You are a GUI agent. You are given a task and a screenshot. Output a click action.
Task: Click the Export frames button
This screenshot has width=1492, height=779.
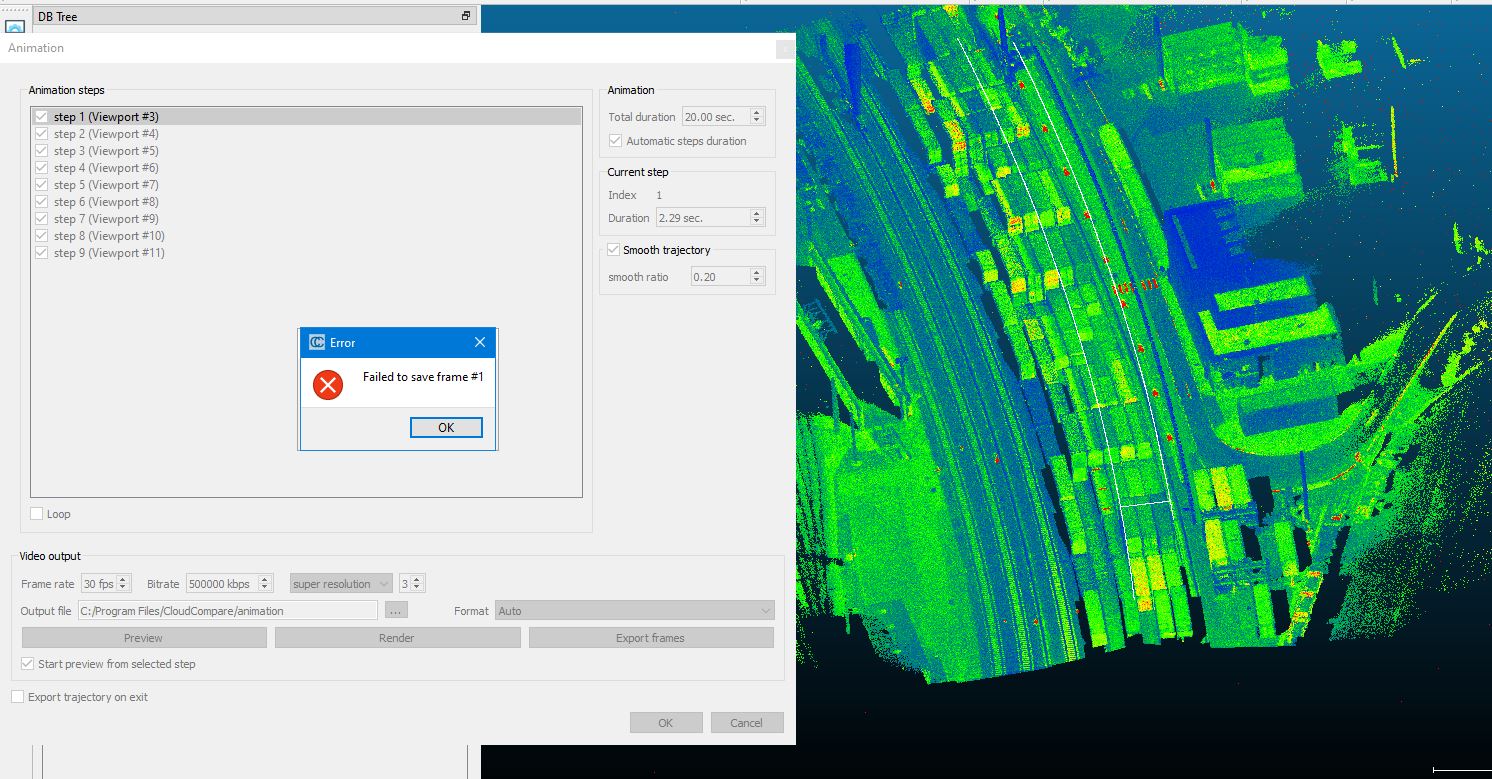click(650, 638)
